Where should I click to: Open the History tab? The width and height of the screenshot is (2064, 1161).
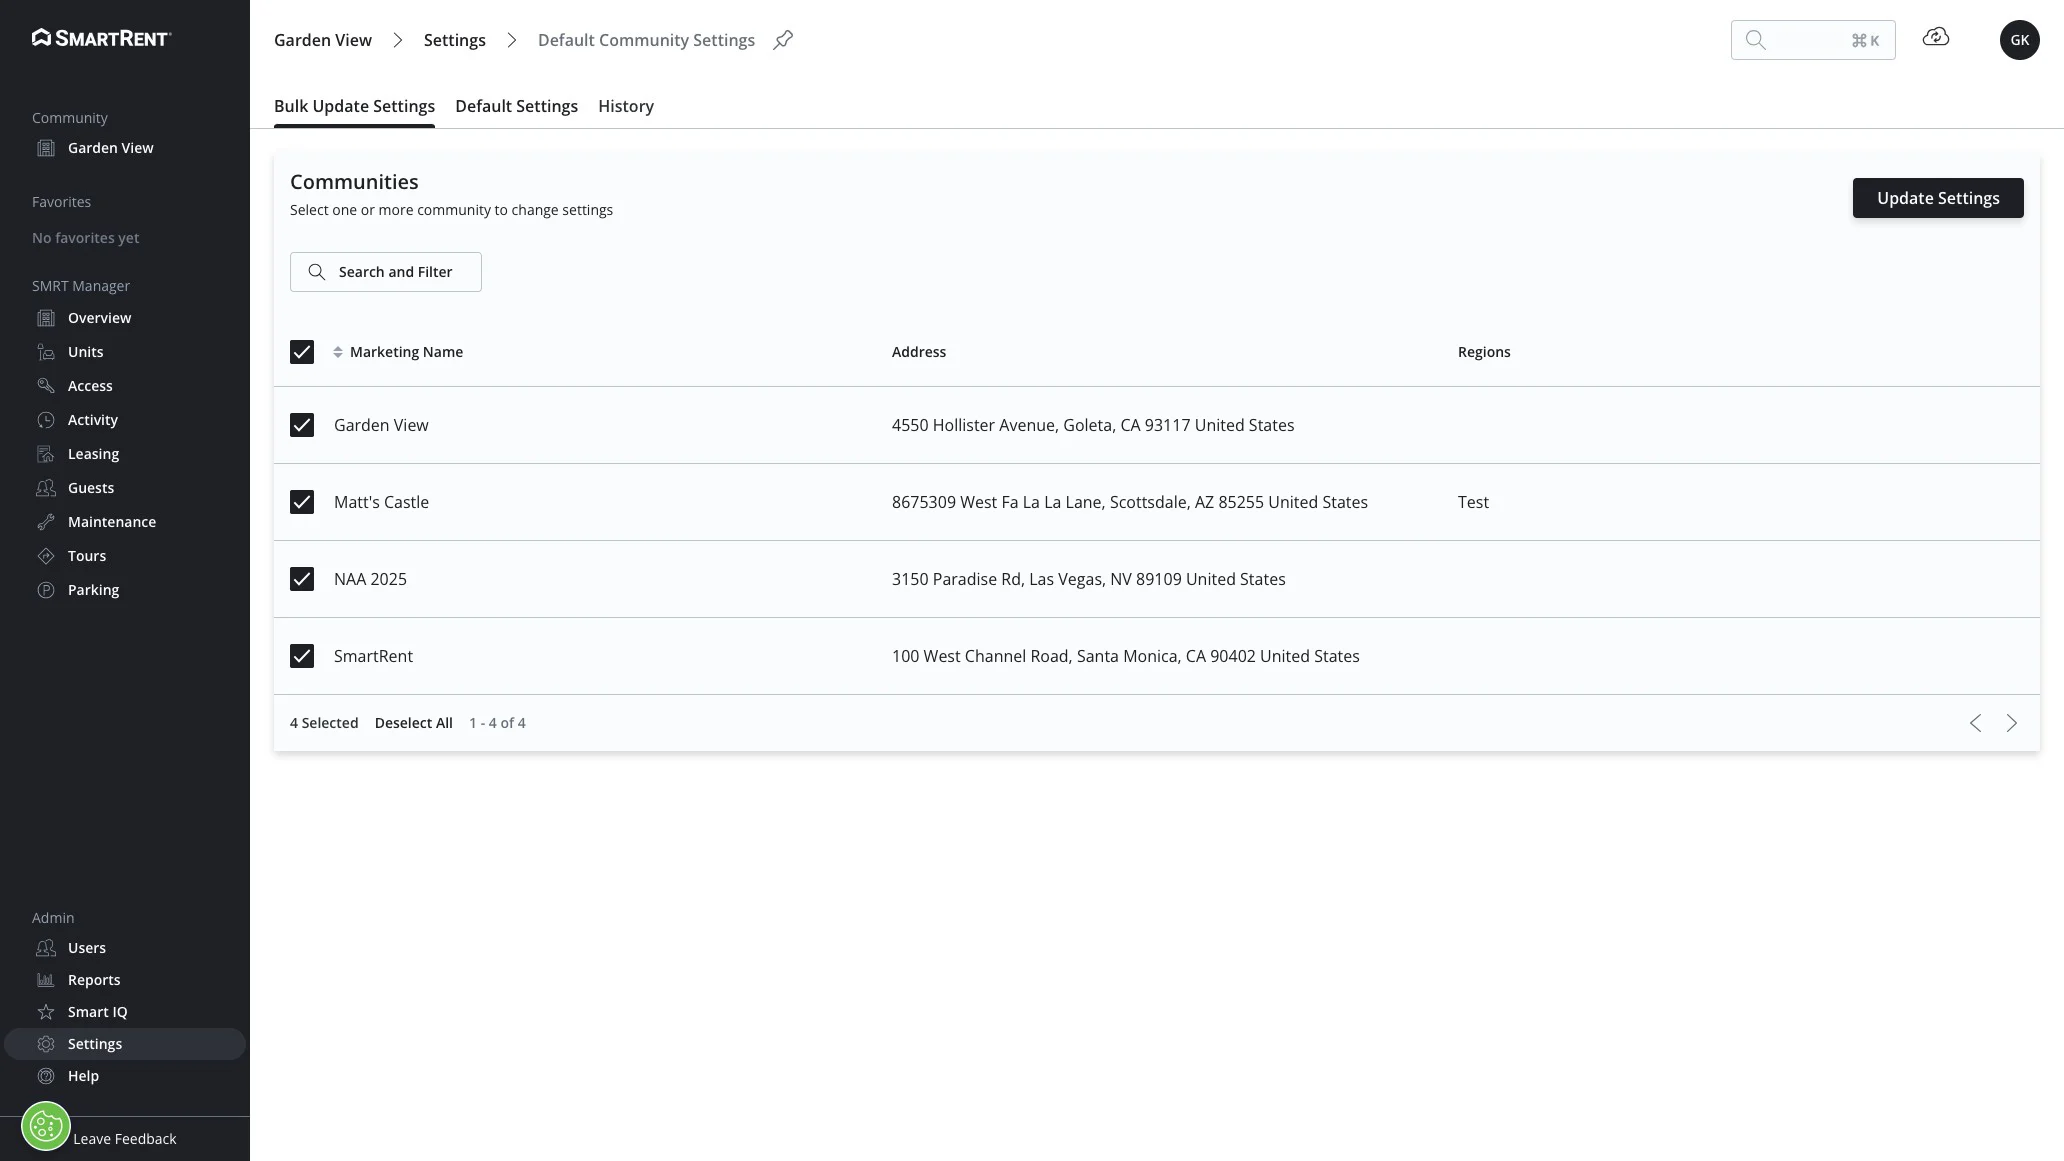click(x=626, y=106)
